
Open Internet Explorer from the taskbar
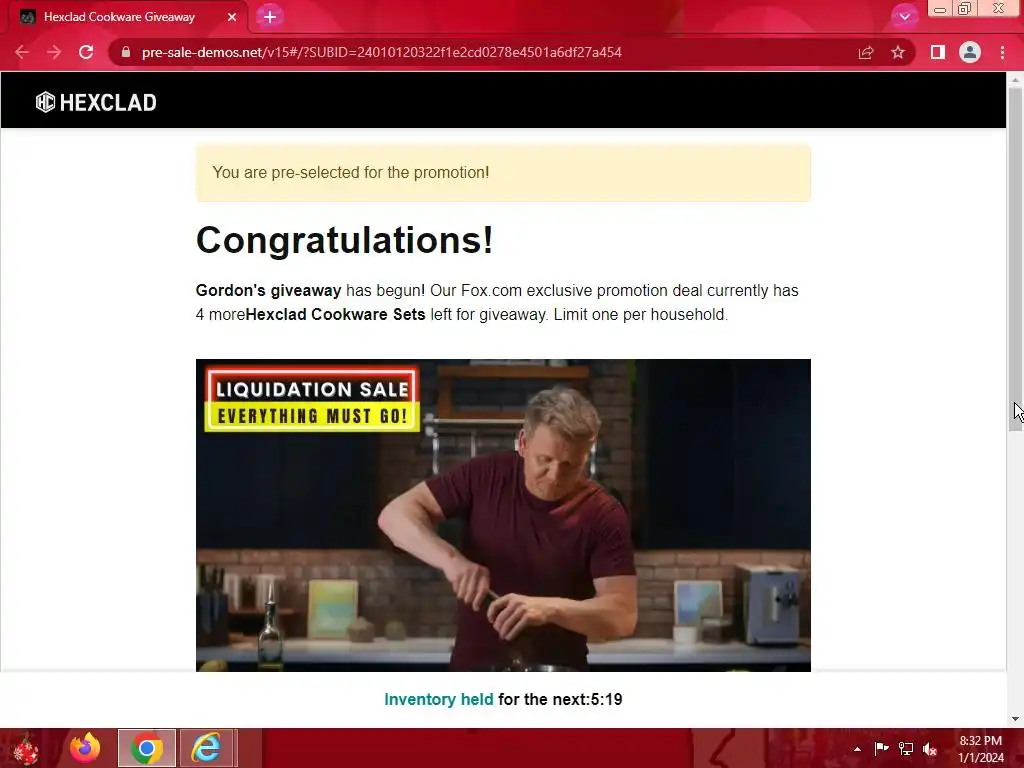pos(206,748)
